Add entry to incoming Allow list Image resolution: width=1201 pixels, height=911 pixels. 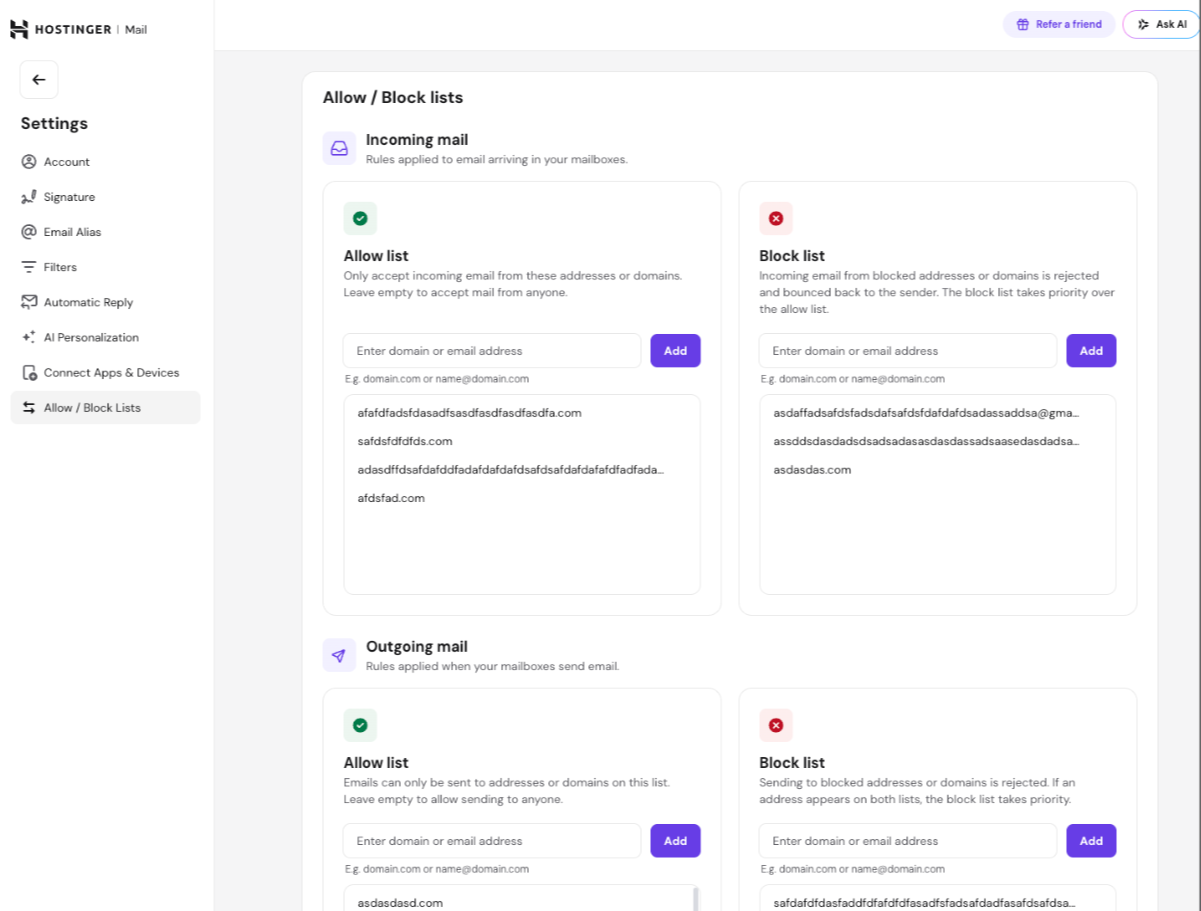pyautogui.click(x=676, y=351)
